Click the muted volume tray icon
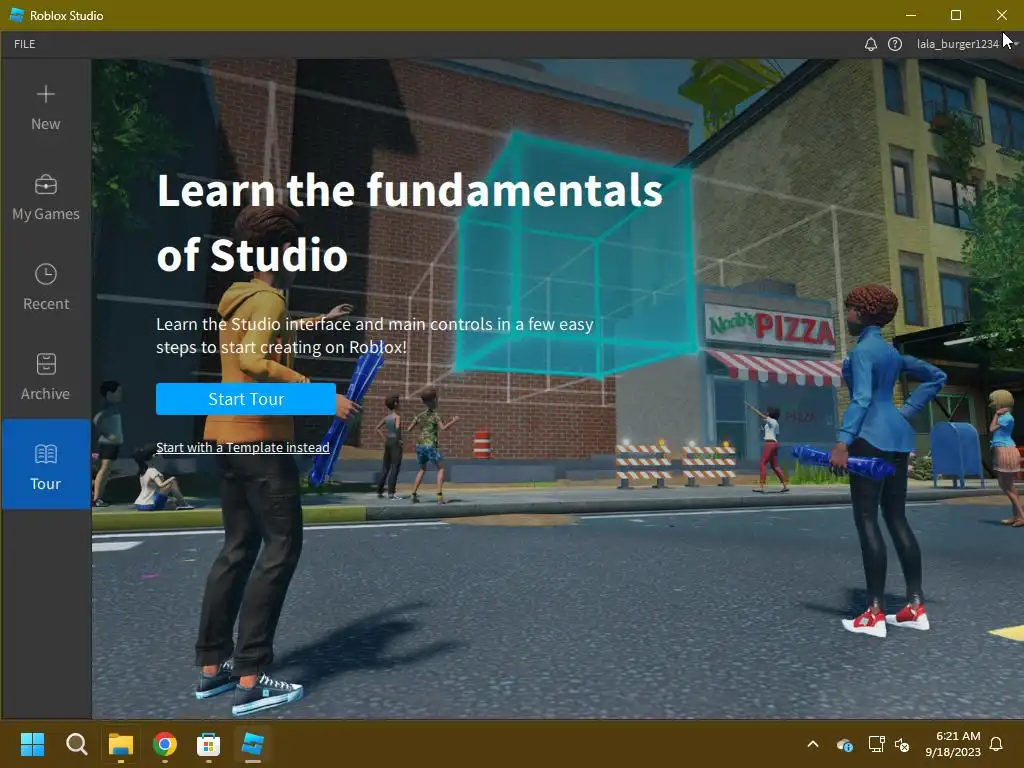 (902, 744)
